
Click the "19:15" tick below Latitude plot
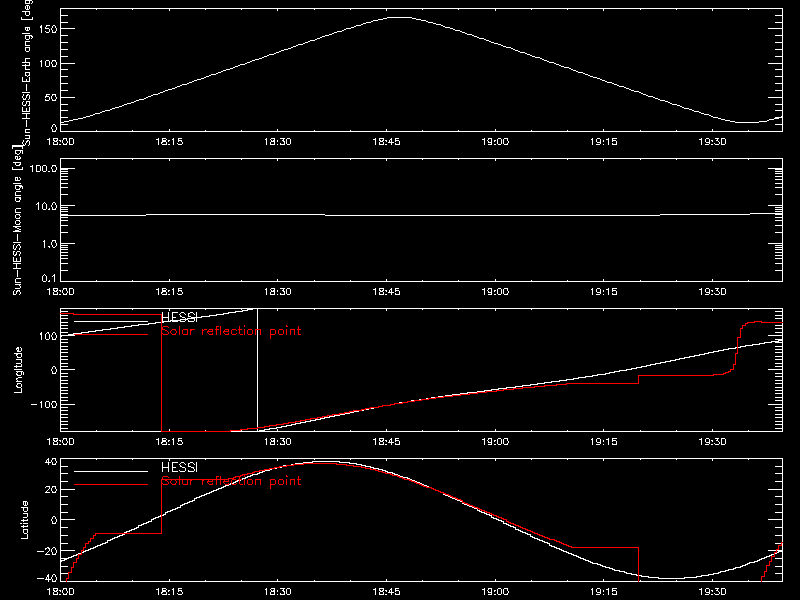pyautogui.click(x=604, y=592)
